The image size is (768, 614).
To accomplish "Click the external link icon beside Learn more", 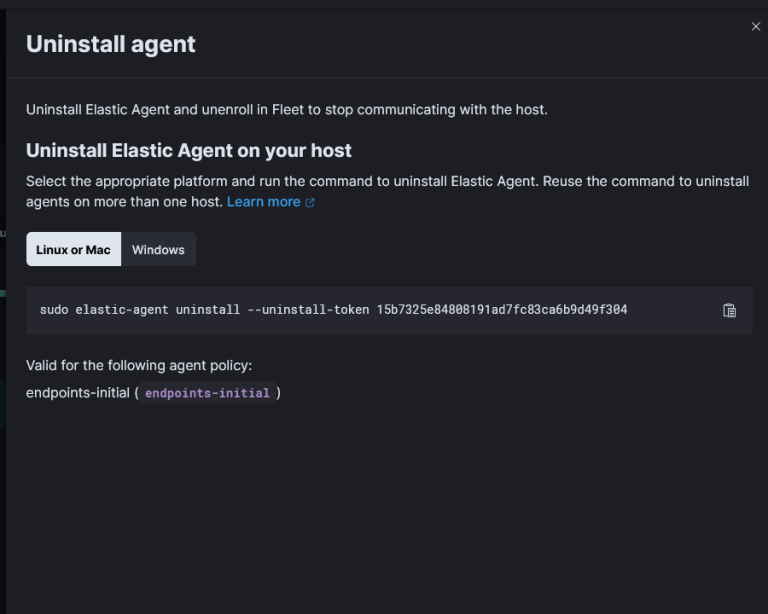I will tap(310, 202).
